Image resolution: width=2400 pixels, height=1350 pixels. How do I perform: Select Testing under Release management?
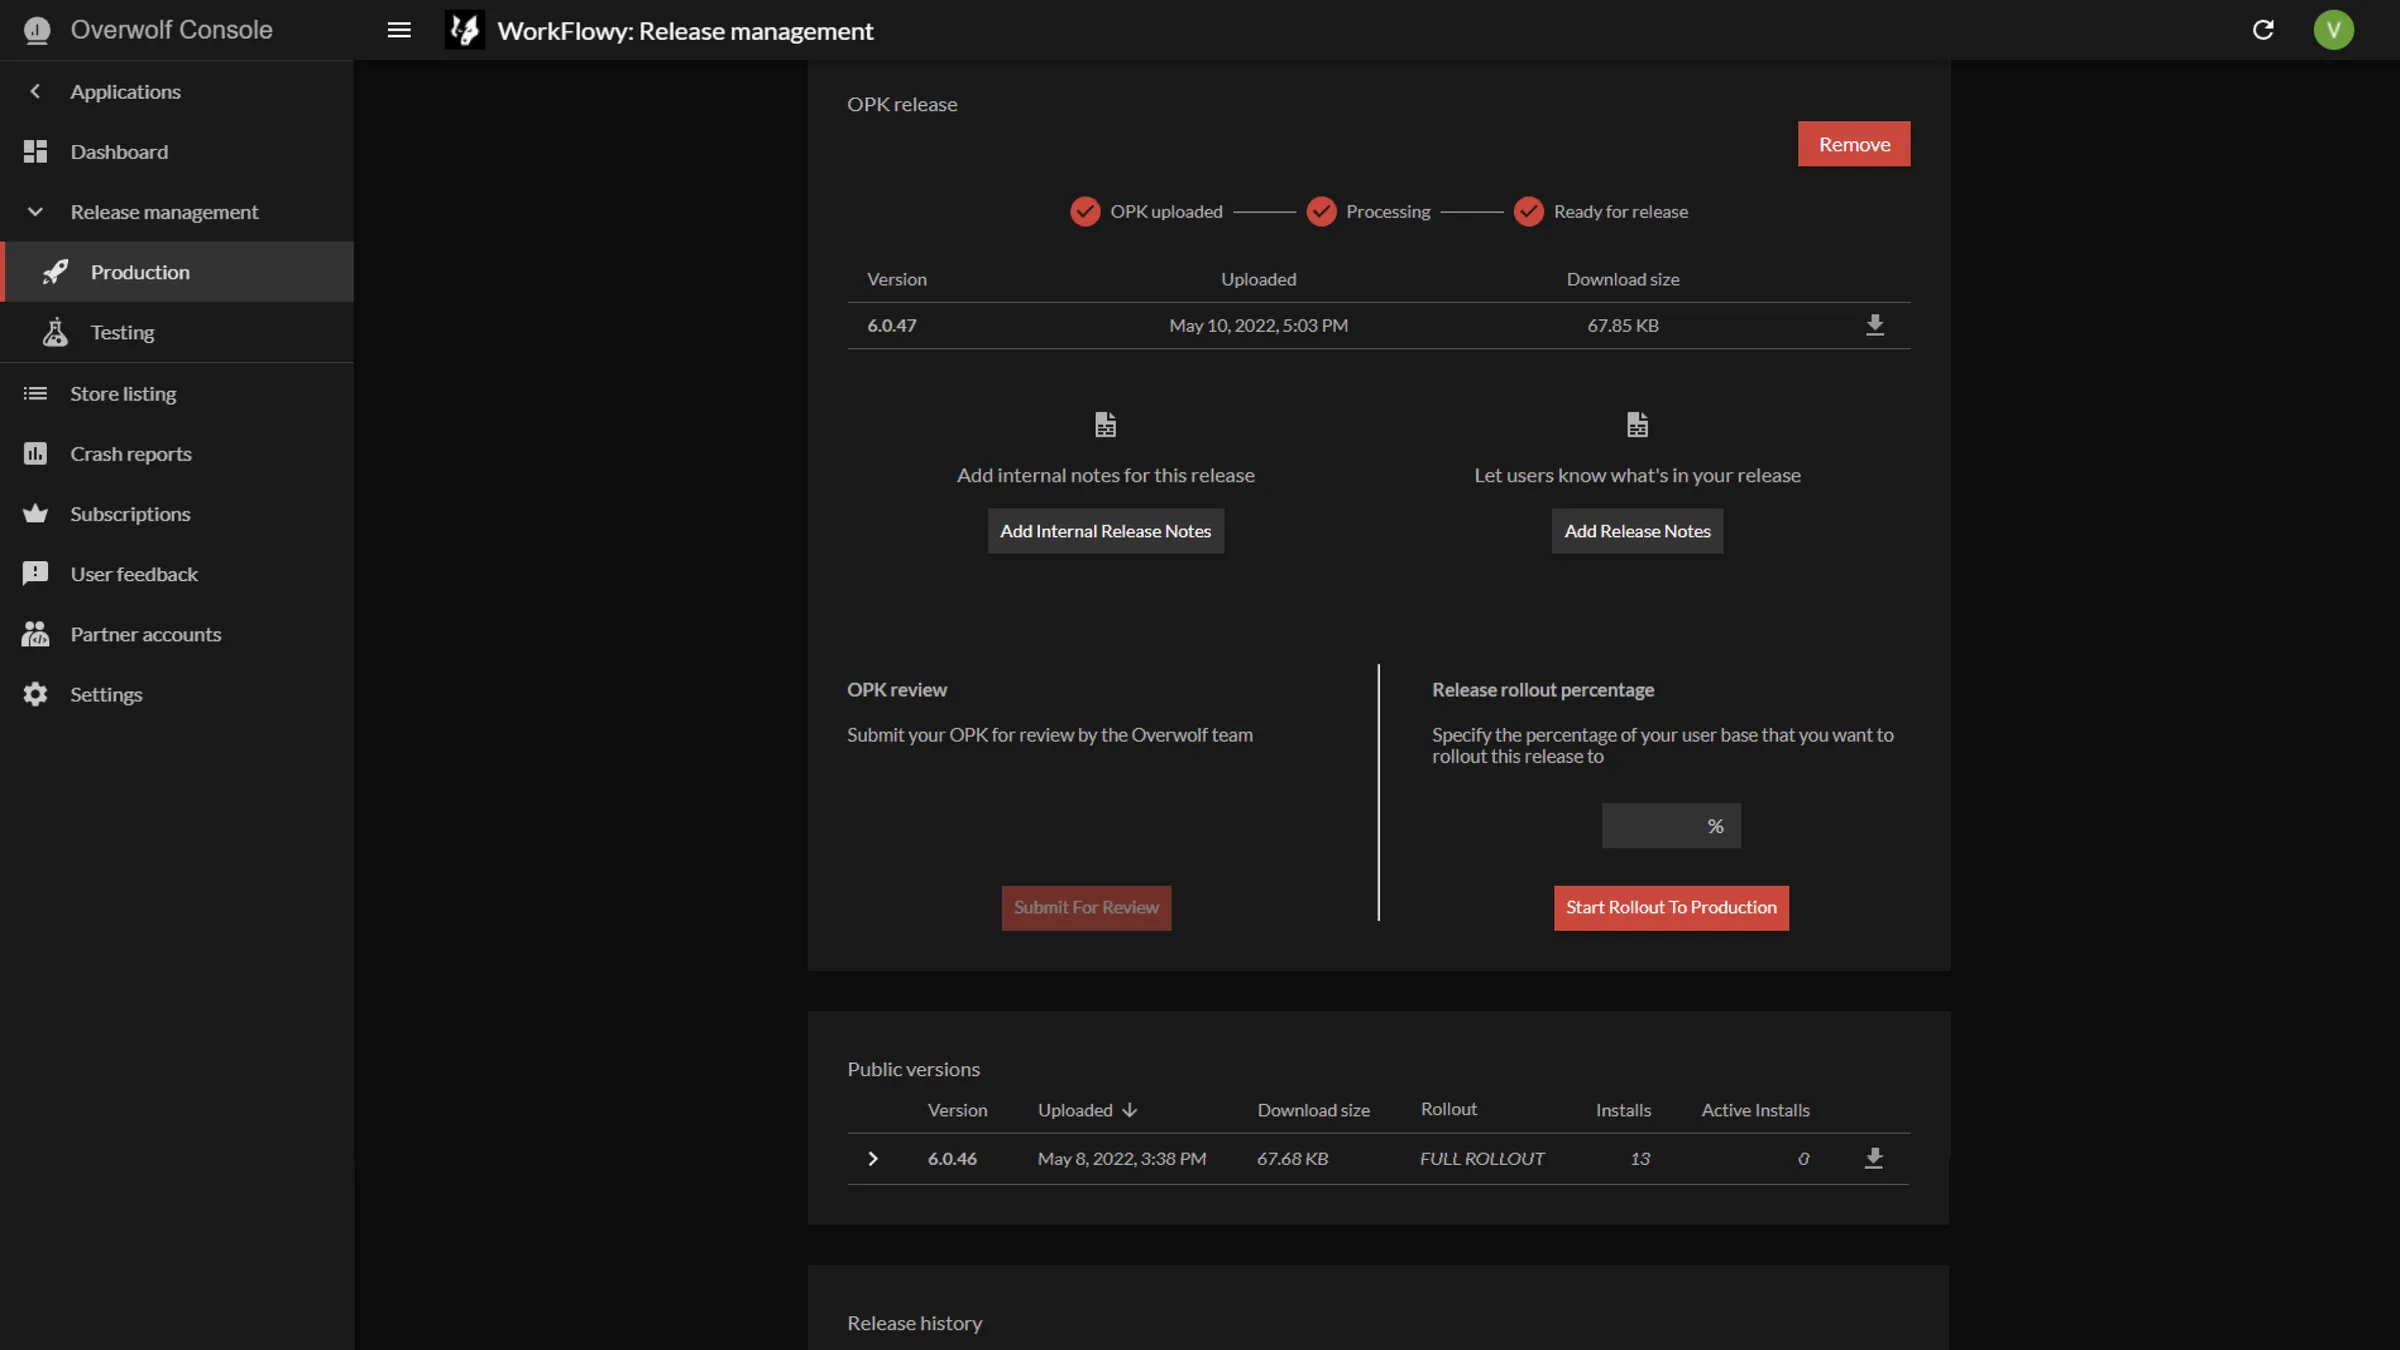(x=177, y=332)
